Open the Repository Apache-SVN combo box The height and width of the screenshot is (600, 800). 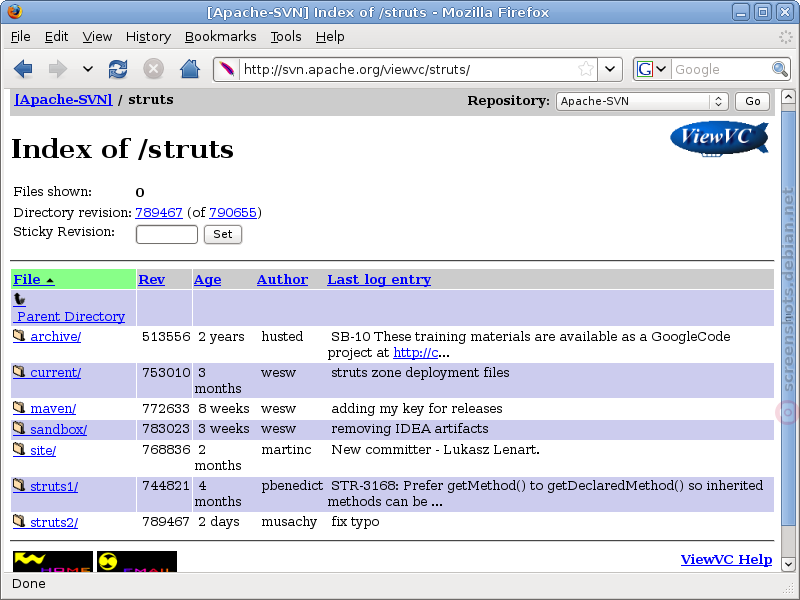coord(641,101)
